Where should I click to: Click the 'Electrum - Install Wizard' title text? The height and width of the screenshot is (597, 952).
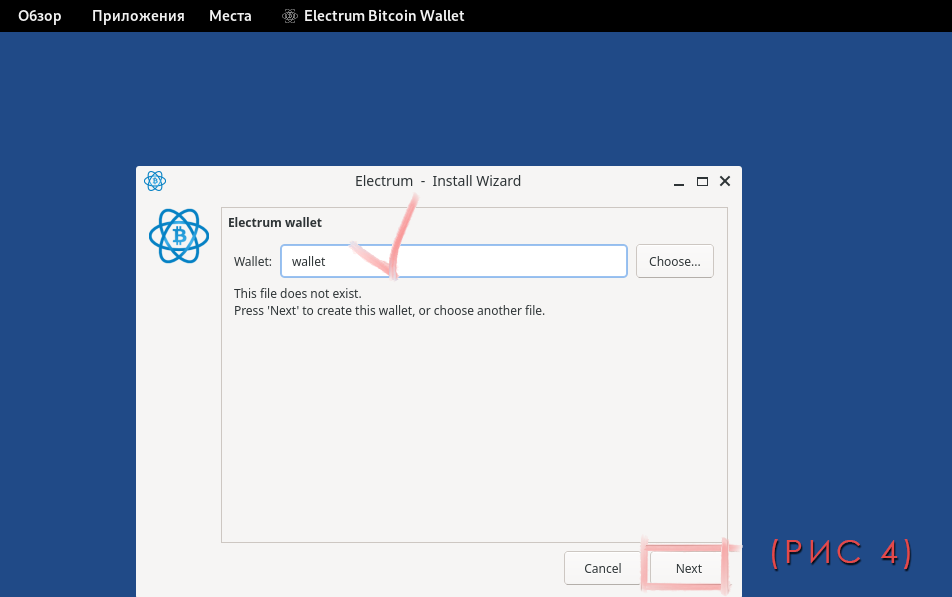[438, 181]
